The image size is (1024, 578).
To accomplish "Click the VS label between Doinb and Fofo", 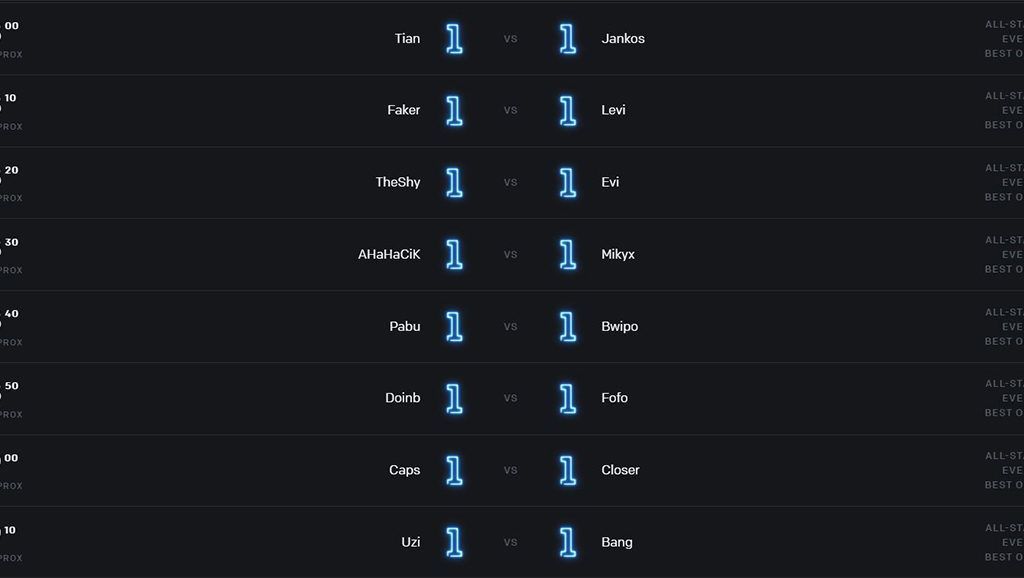I will 511,398.
